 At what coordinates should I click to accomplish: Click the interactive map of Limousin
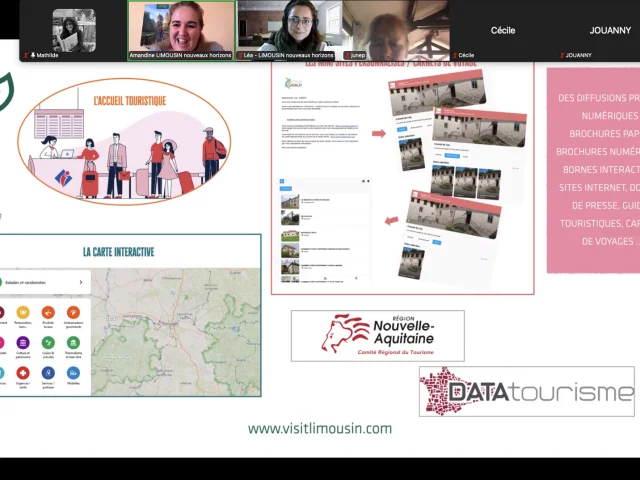tap(176, 331)
